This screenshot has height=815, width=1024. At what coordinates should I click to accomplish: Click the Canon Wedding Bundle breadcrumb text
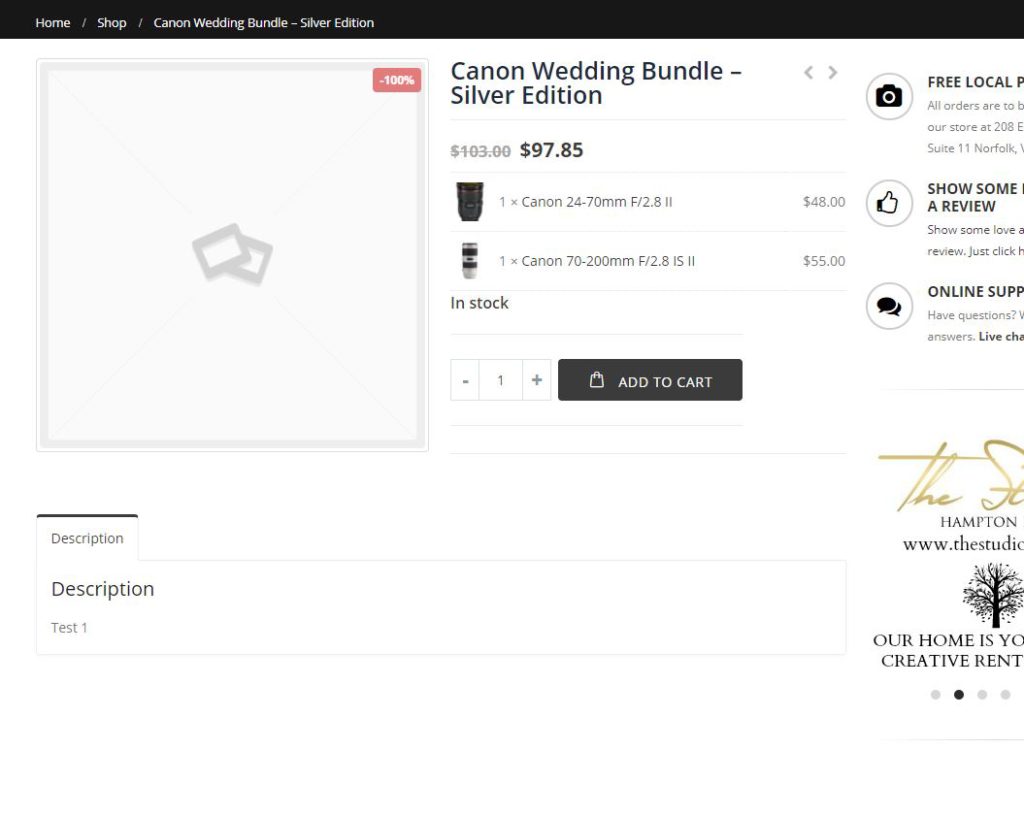pos(263,23)
